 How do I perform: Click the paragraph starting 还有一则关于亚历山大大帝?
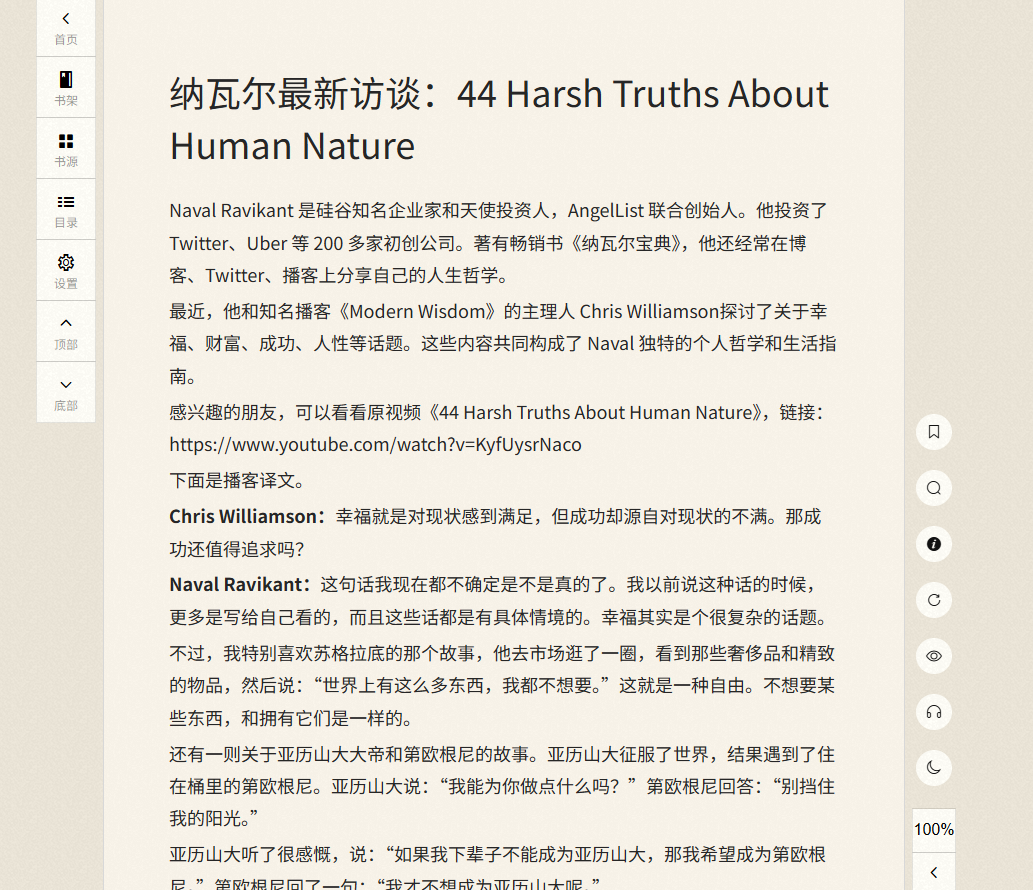coord(502,787)
